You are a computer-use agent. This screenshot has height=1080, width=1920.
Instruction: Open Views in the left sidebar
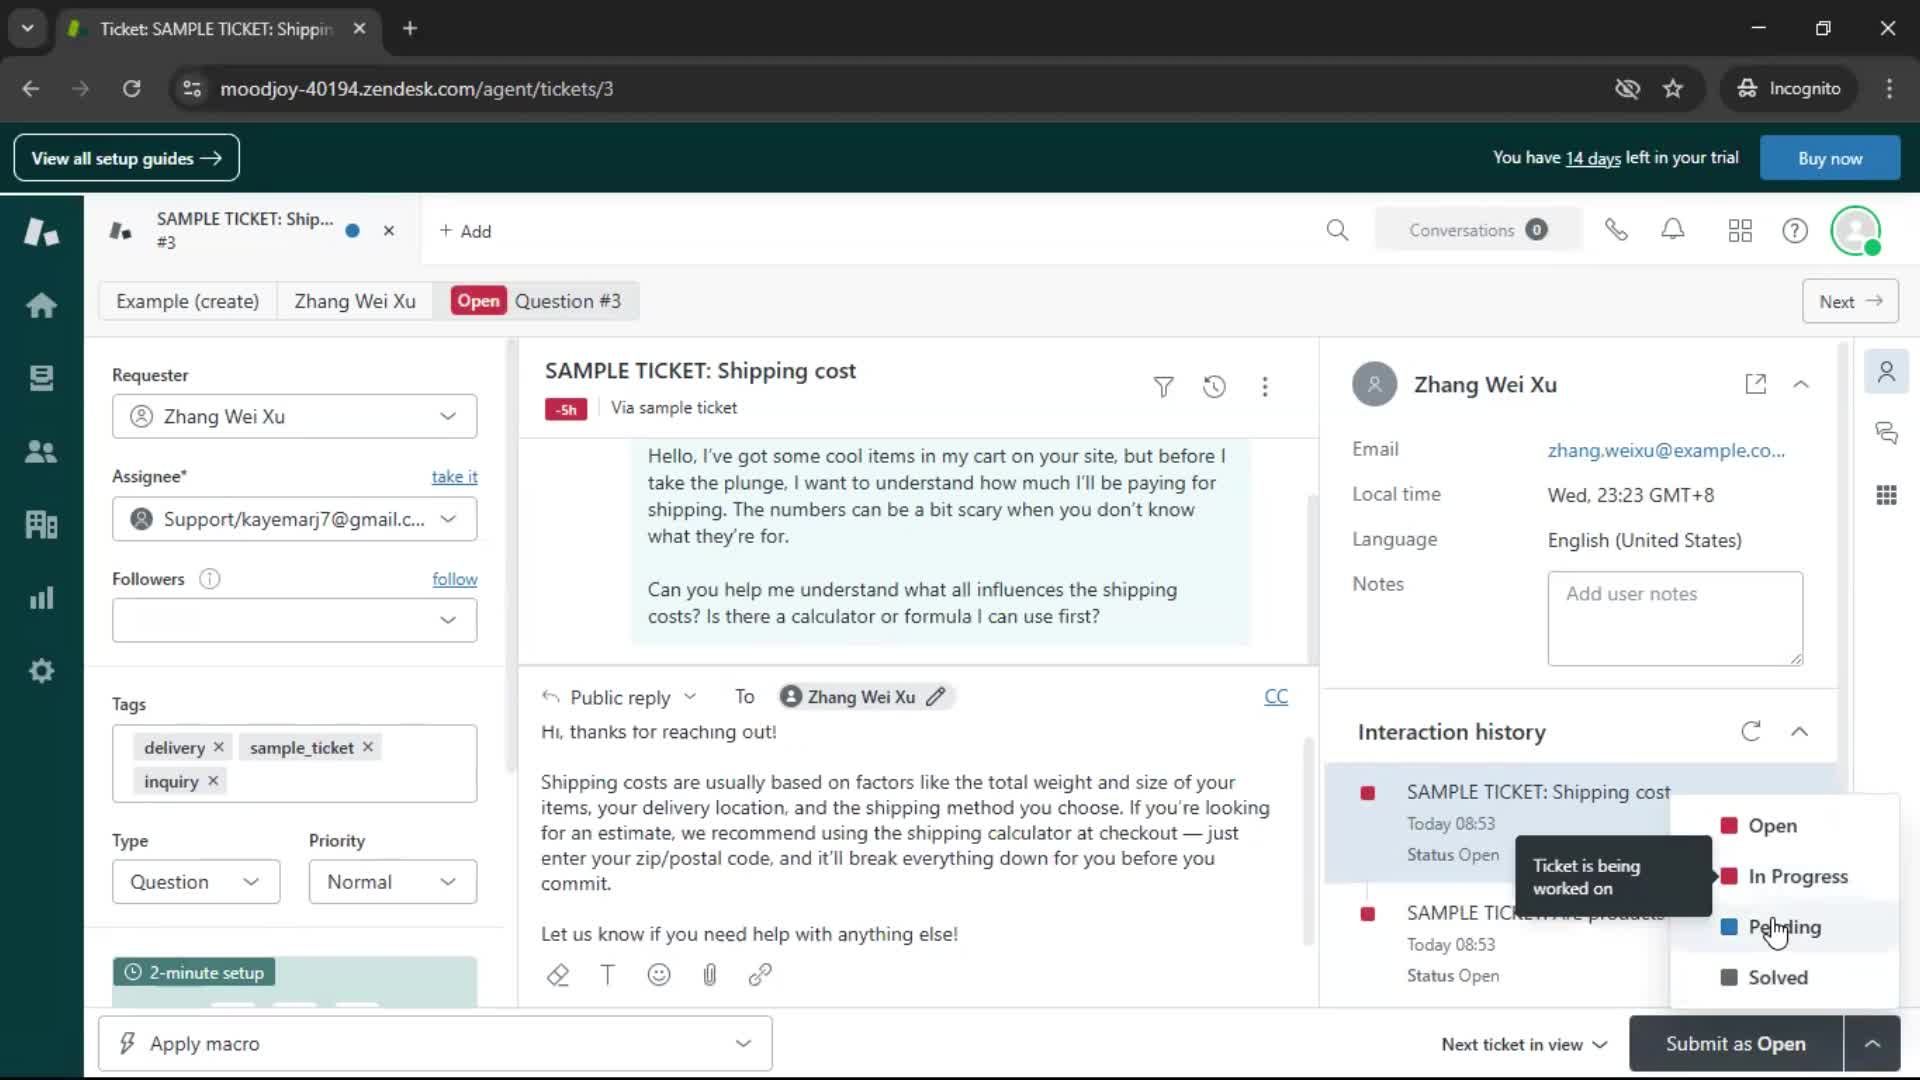[x=41, y=378]
